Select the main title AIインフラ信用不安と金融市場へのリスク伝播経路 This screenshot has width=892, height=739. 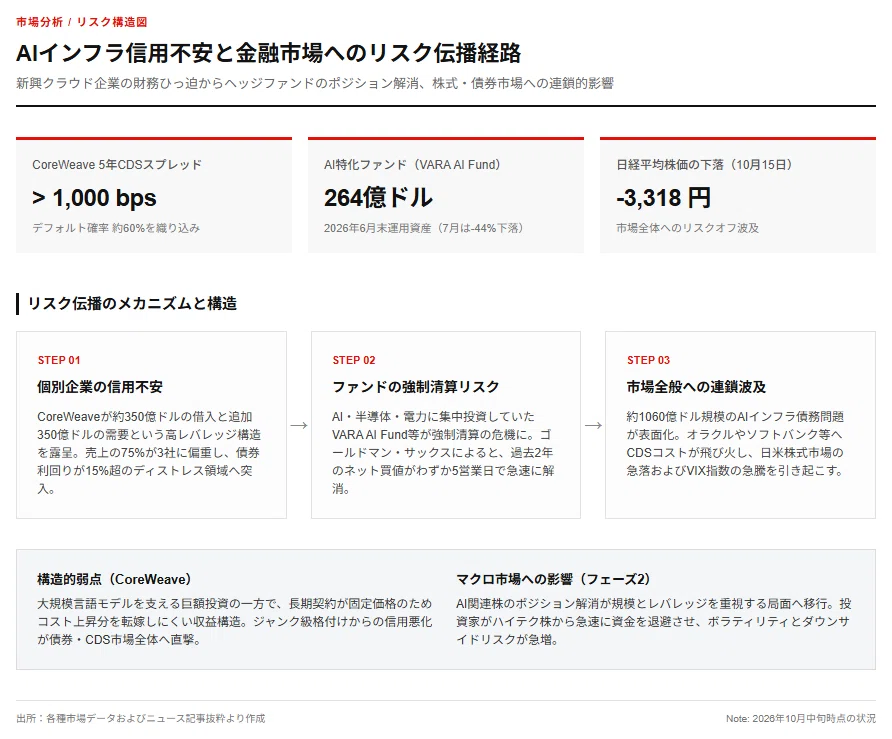(269, 53)
